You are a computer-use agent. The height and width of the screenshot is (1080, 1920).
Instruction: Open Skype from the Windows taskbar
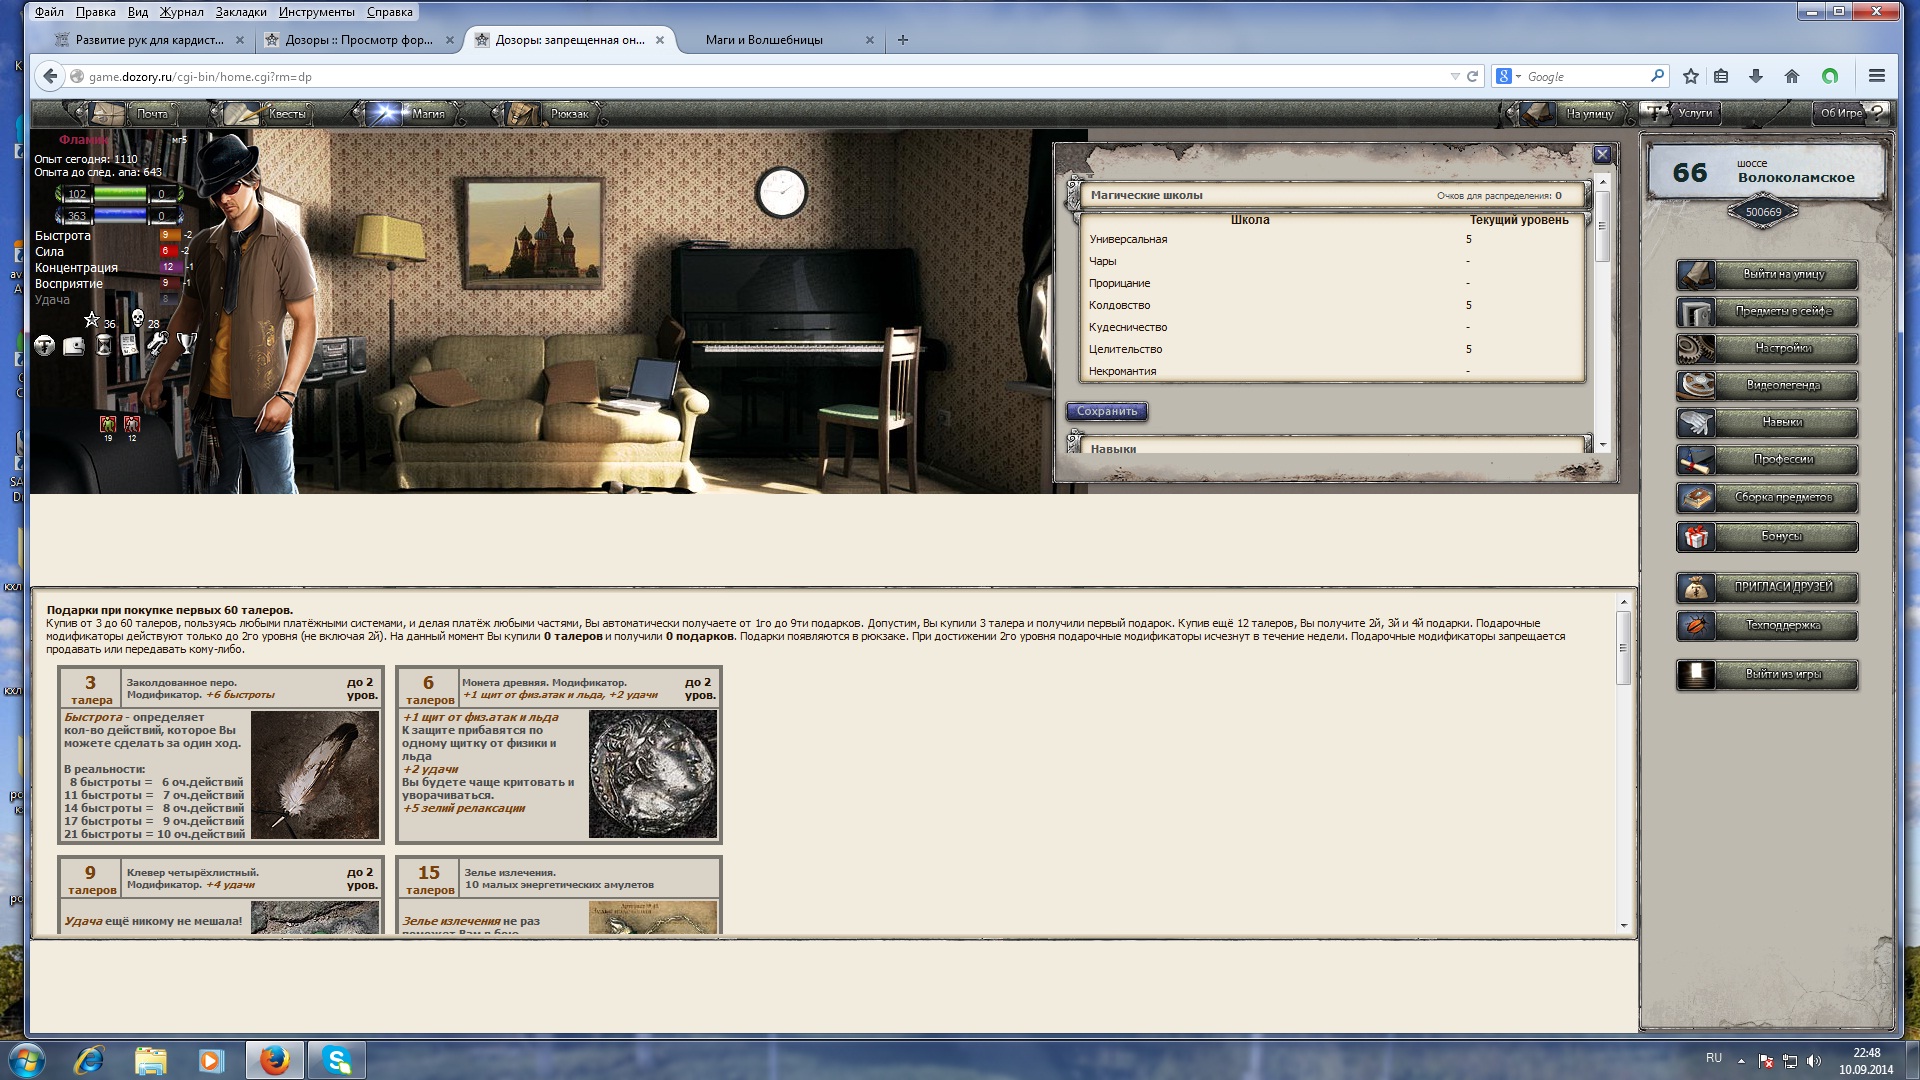click(x=337, y=1060)
